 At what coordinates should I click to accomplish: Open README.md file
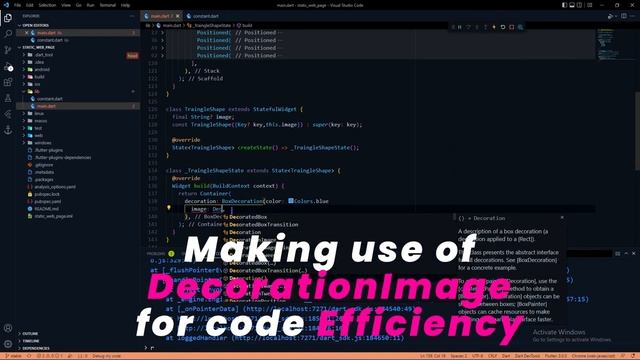click(78, 209)
